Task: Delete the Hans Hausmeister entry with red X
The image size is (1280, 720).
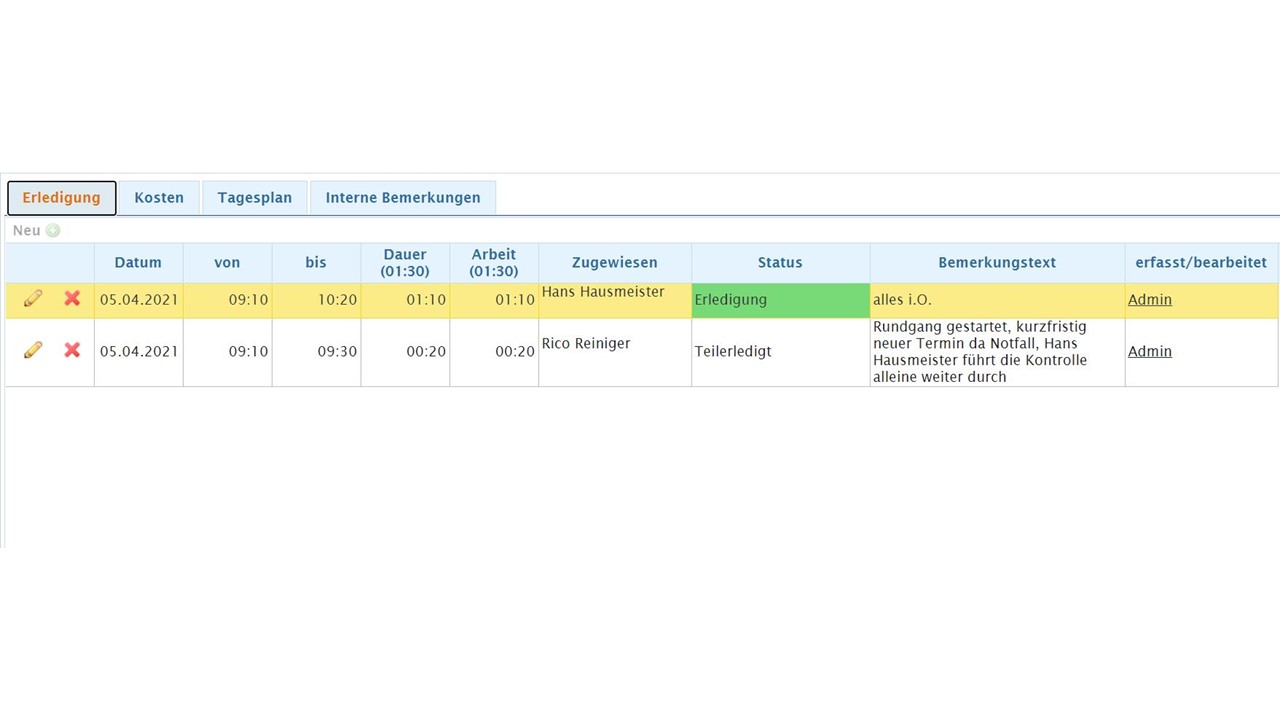Action: click(72, 298)
